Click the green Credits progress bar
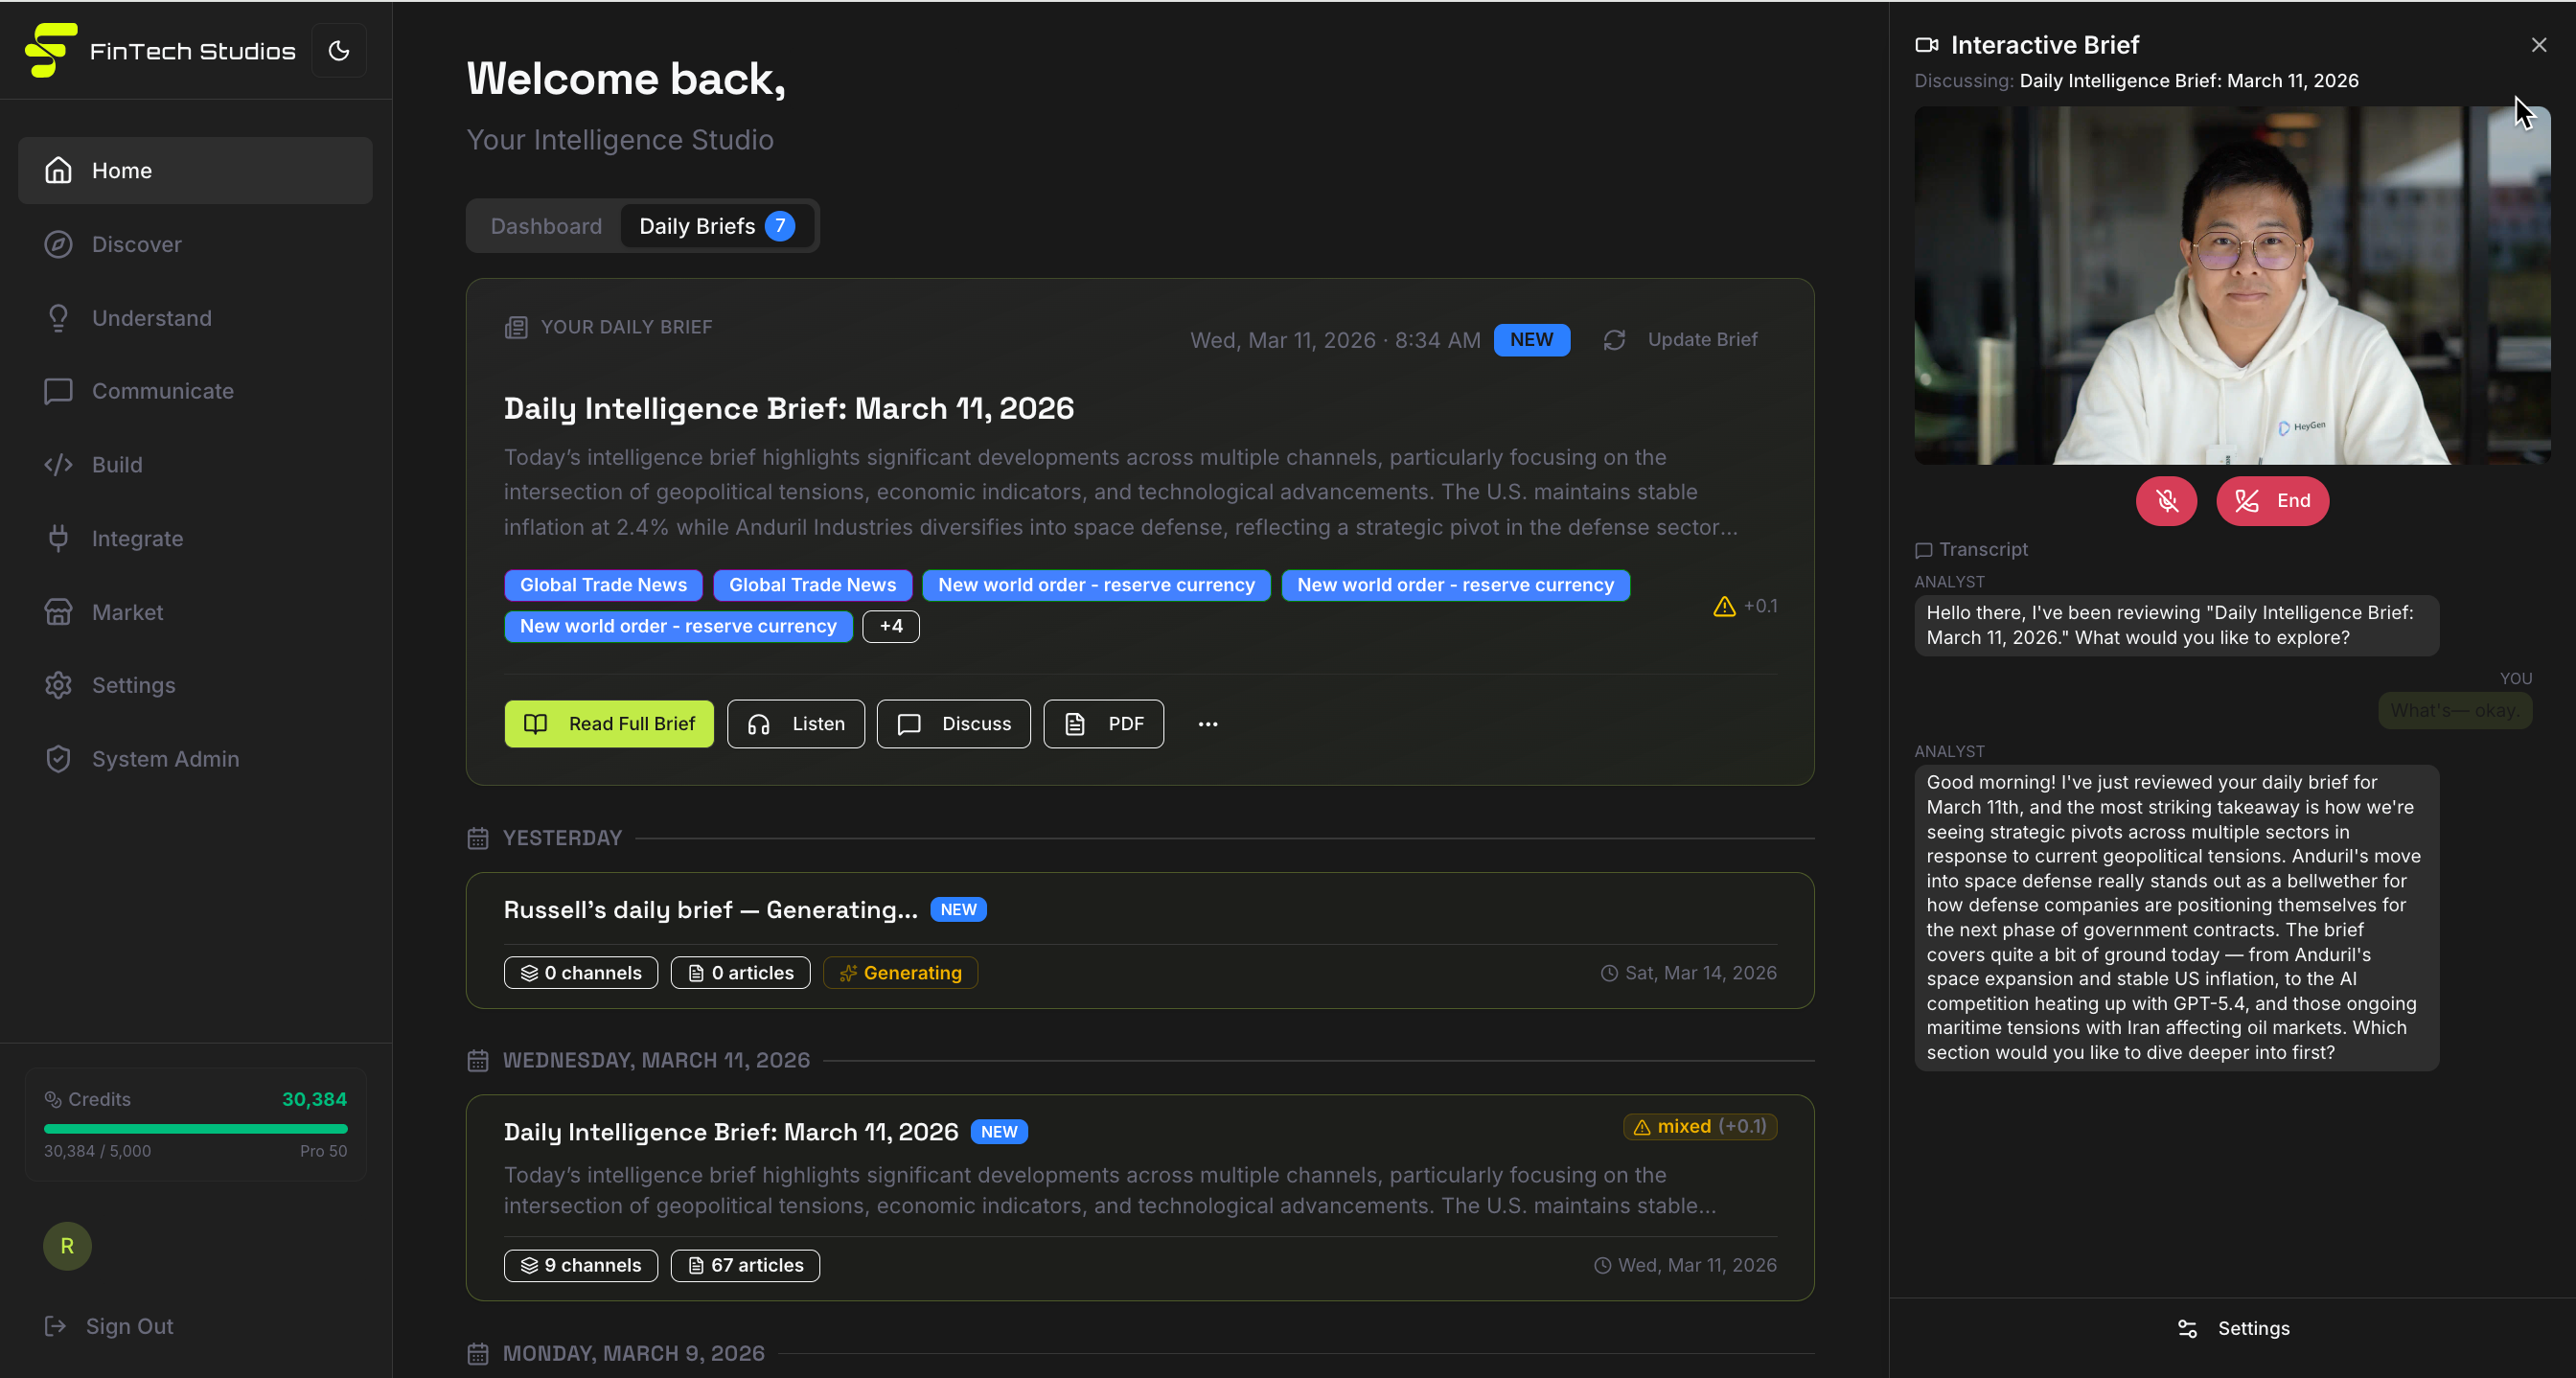This screenshot has height=1378, width=2576. coord(195,1129)
